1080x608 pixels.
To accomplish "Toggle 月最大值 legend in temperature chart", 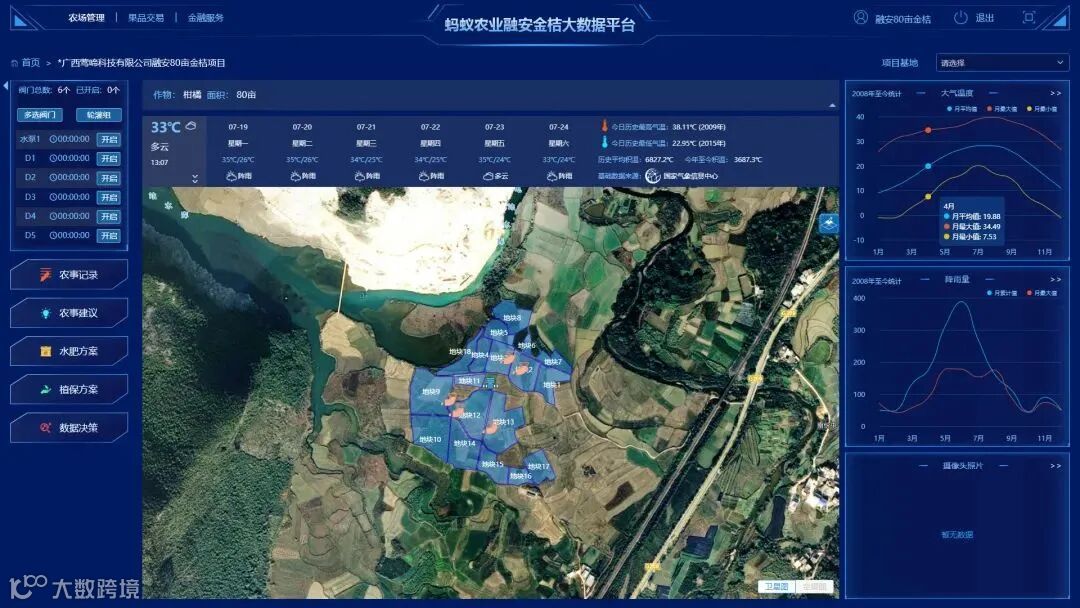I will point(1002,109).
